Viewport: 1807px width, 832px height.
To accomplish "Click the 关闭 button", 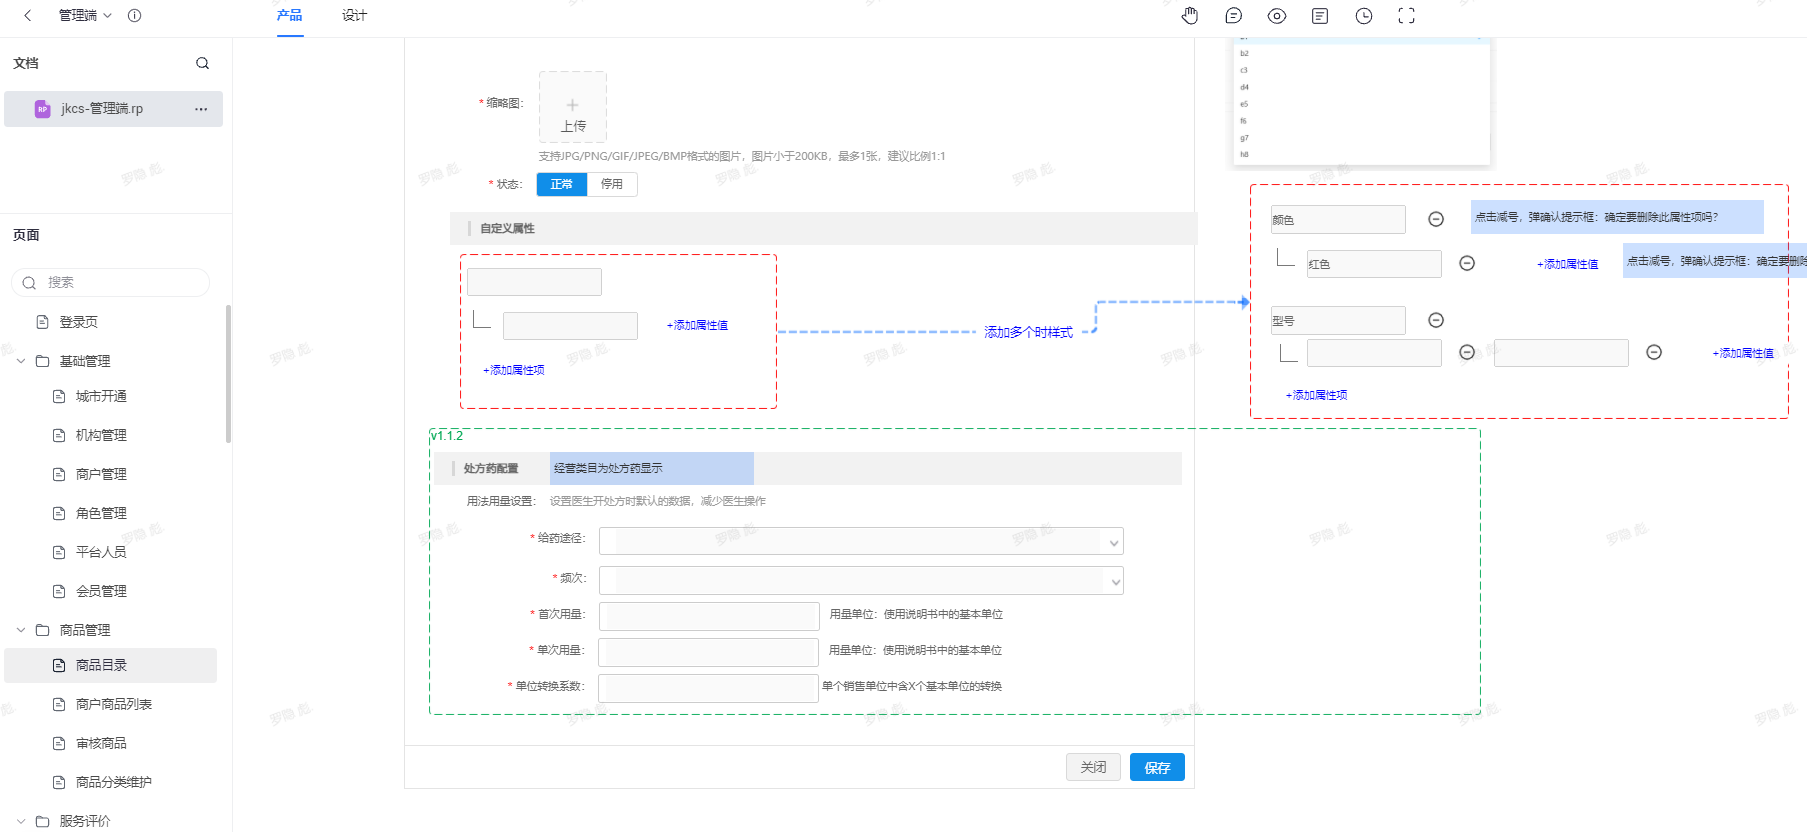I will click(x=1093, y=767).
